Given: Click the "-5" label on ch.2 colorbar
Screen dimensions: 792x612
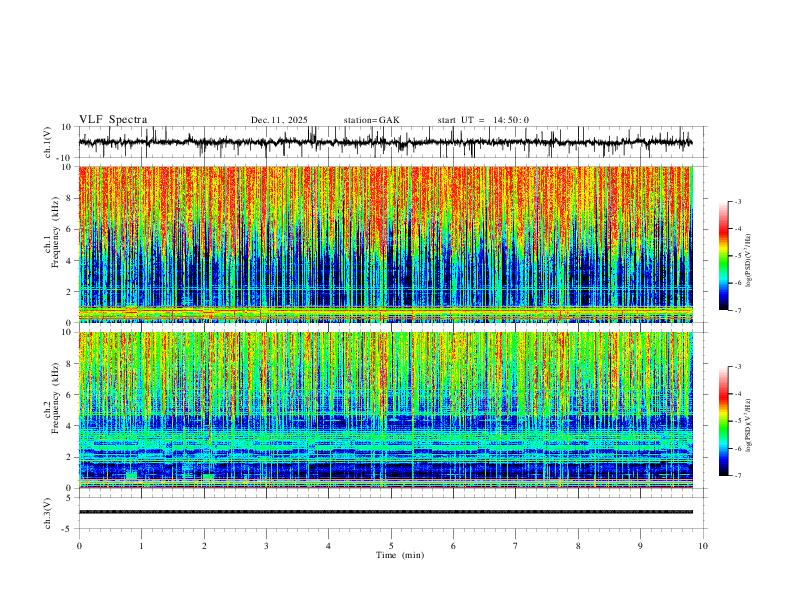Looking at the screenshot, I should [x=738, y=421].
